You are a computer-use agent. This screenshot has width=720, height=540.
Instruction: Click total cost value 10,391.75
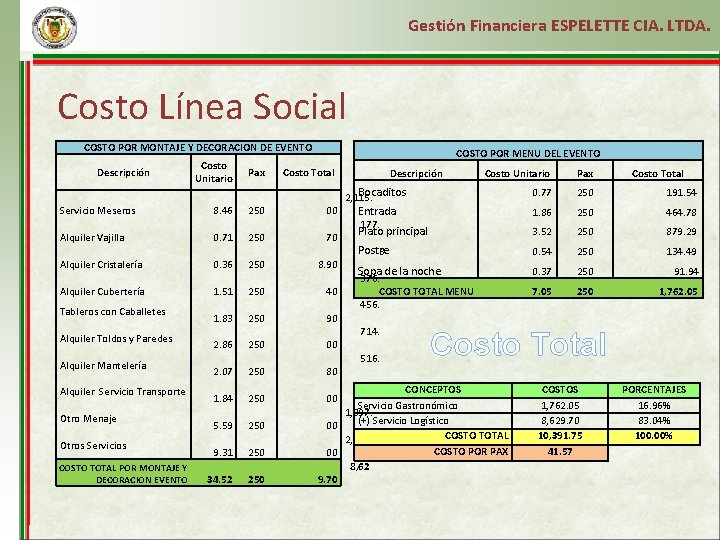560,436
